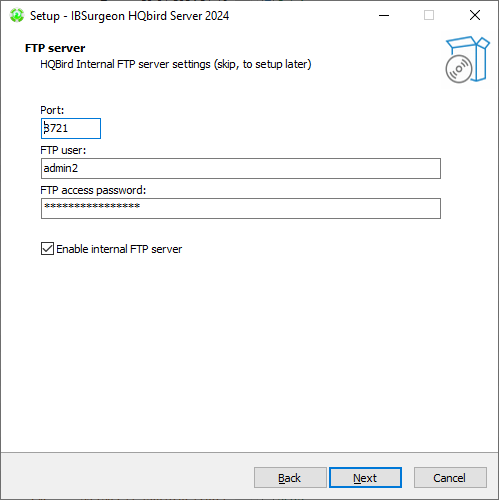
Task: Proceed with the Next button
Action: point(365,478)
